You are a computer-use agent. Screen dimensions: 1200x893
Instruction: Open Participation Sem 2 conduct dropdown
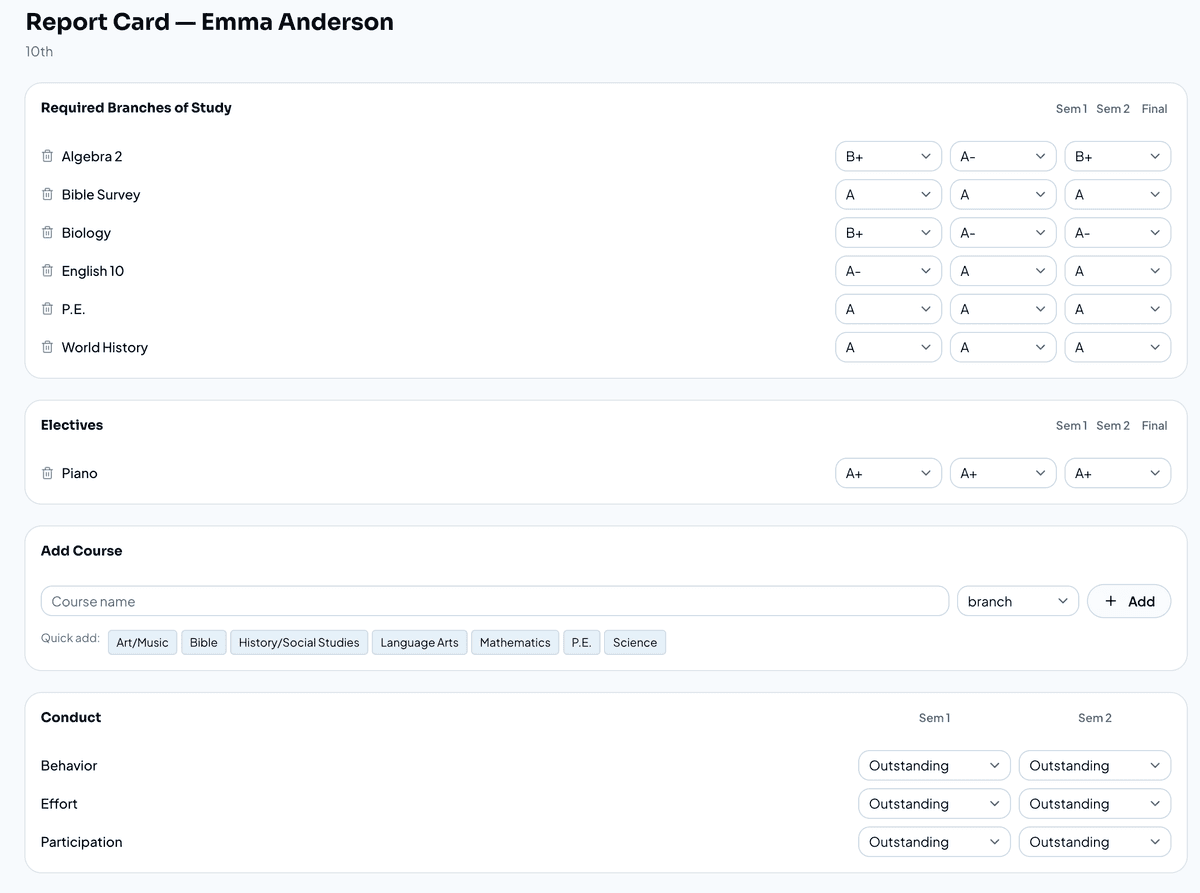pyautogui.click(x=1094, y=842)
